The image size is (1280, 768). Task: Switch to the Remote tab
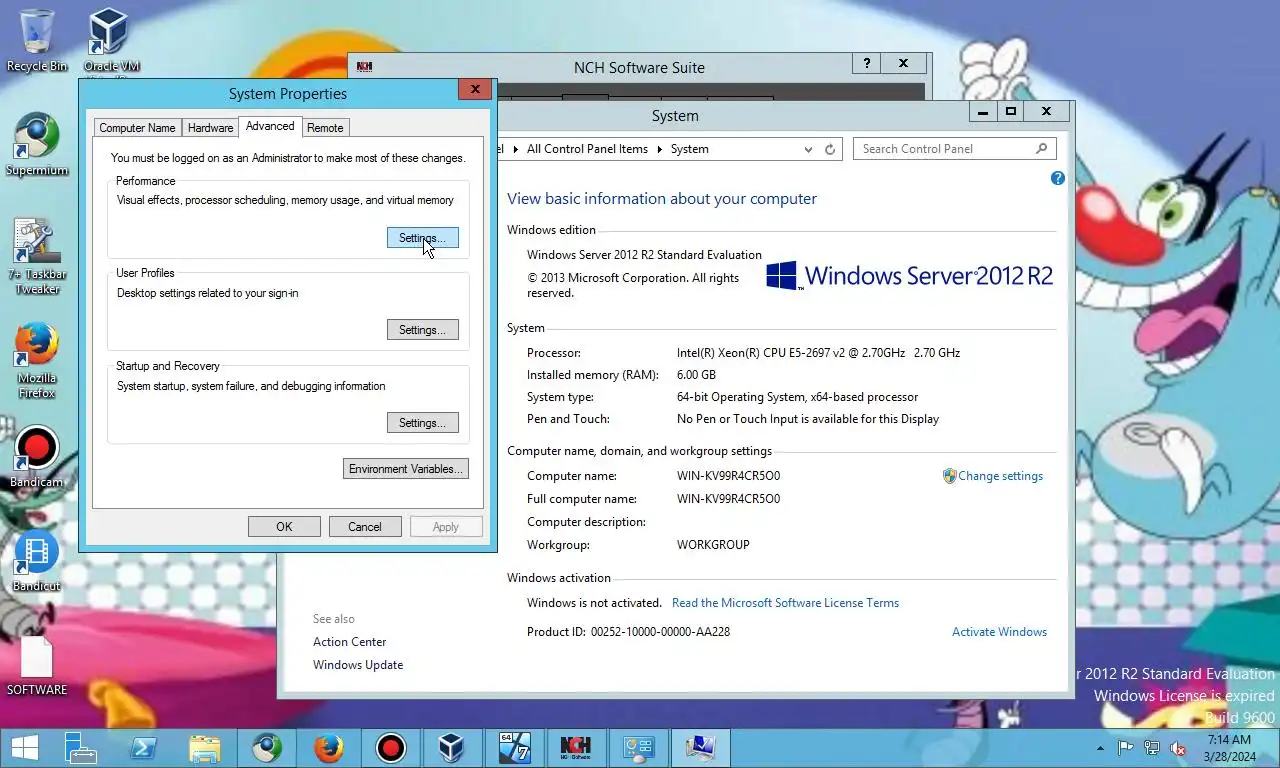tap(325, 128)
